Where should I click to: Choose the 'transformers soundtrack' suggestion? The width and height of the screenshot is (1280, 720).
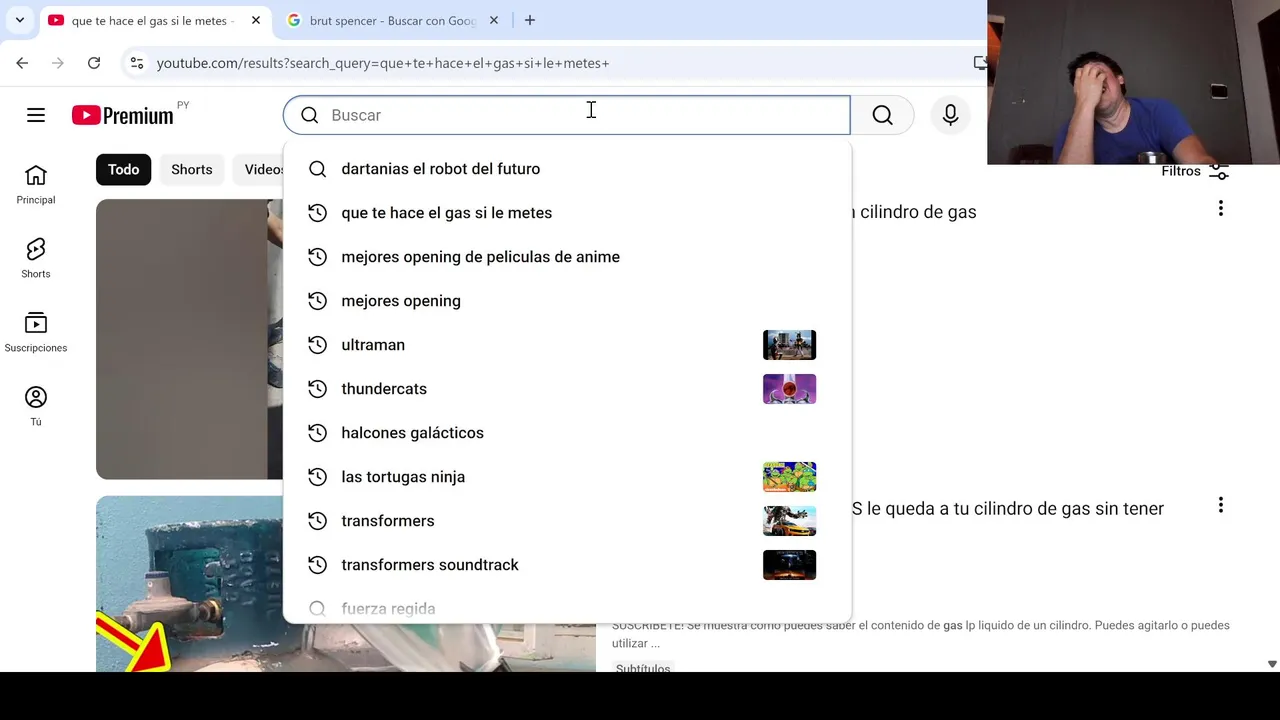point(567,565)
